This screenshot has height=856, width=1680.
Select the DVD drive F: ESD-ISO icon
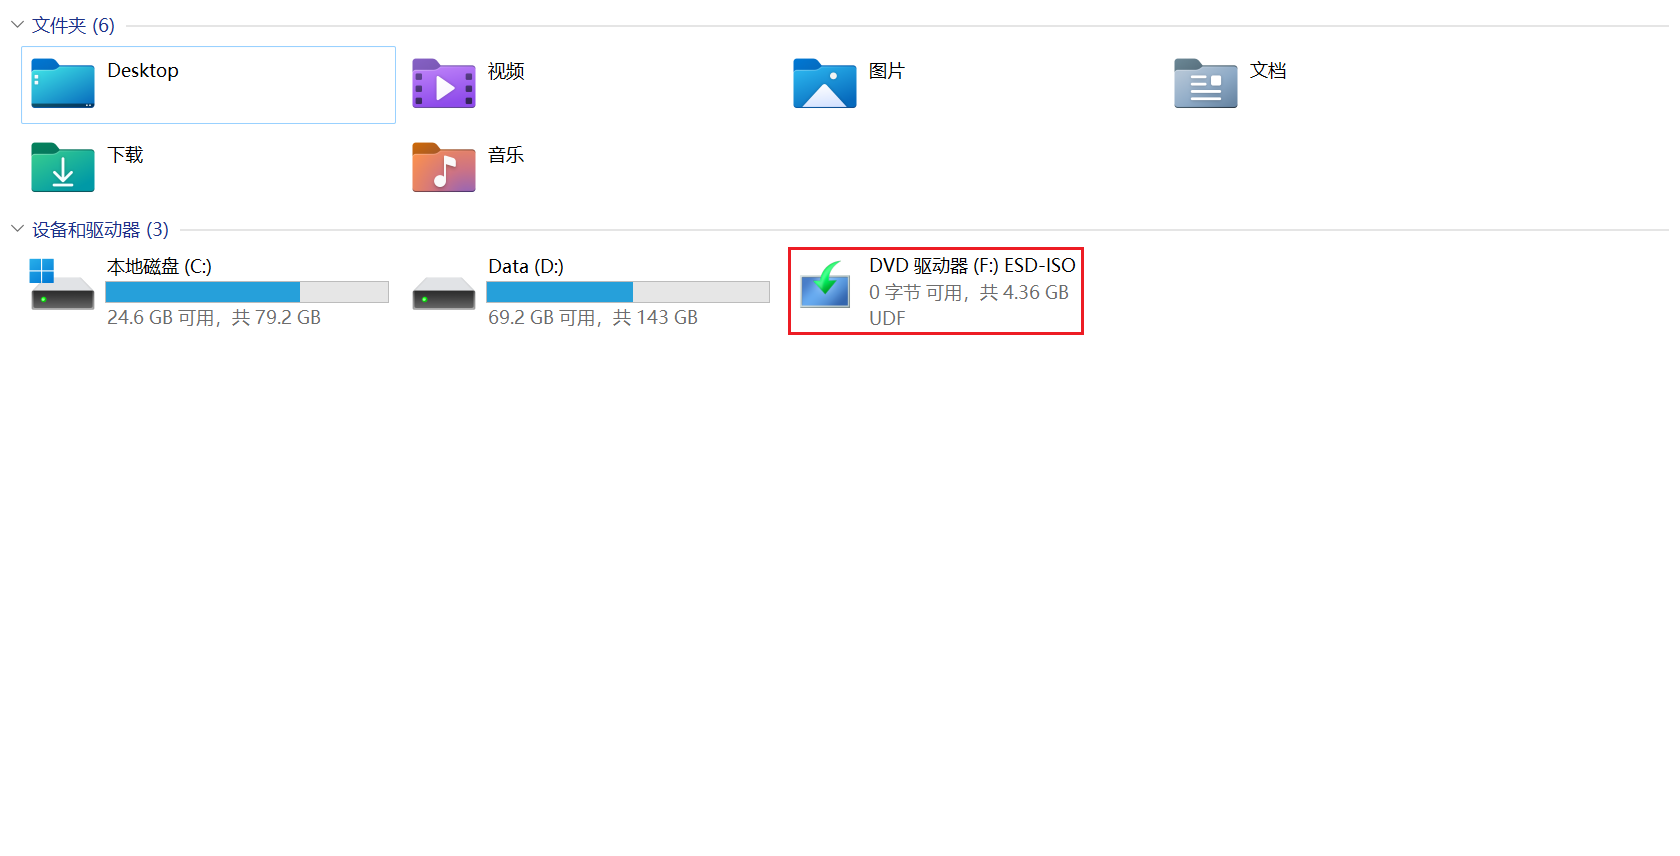[825, 285]
